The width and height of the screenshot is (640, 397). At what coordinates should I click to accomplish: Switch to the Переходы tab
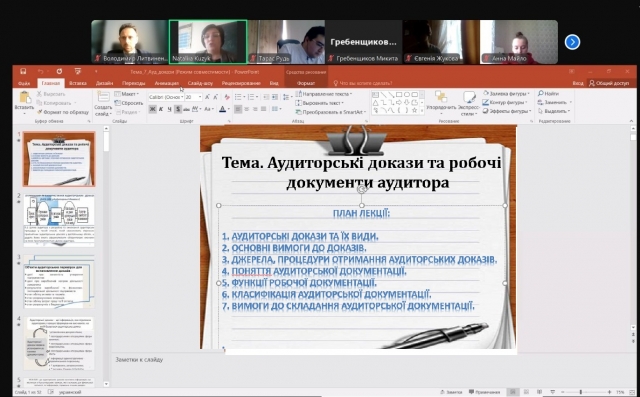click(133, 83)
